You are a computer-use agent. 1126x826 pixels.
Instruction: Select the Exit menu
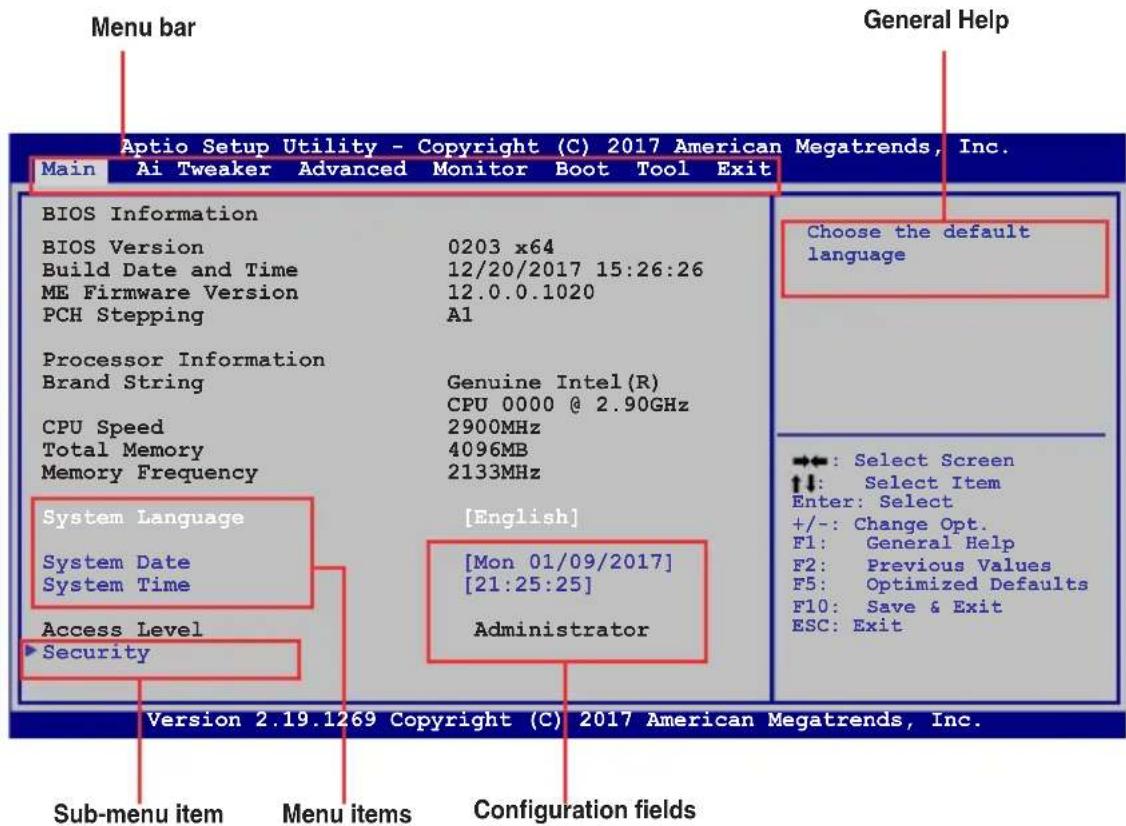743,170
